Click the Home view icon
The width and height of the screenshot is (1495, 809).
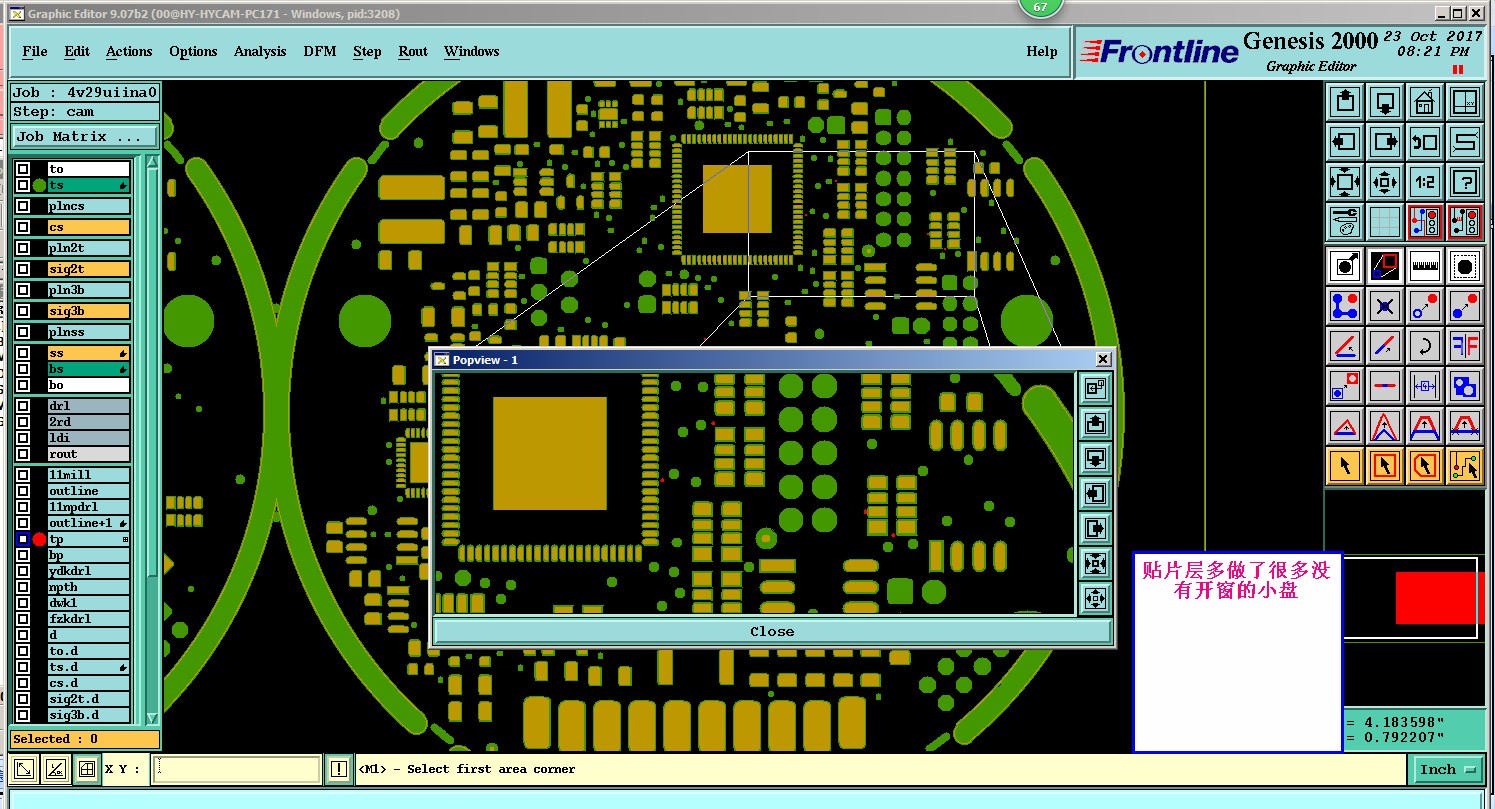pyautogui.click(x=1425, y=101)
